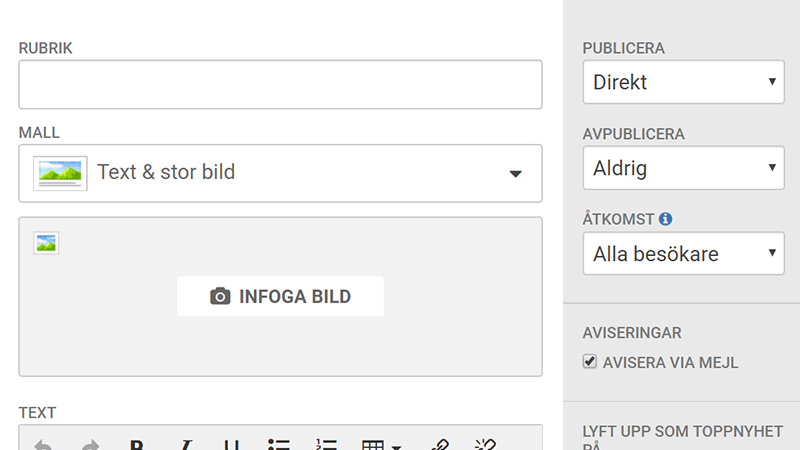The width and height of the screenshot is (800, 450).
Task: Open the Publicera dropdown showing Direkt
Action: [x=683, y=82]
